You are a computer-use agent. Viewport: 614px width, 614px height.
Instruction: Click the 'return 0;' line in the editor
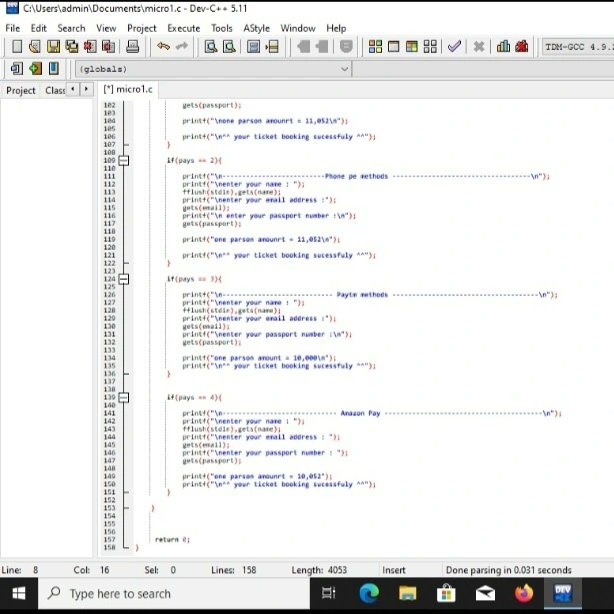pos(172,540)
